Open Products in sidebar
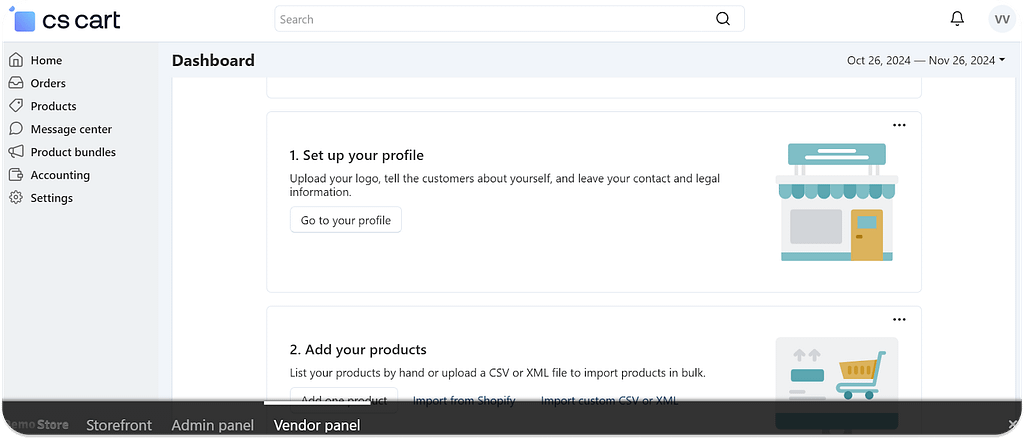Screen dimensions: 1024x439 pyautogui.click(x=54, y=106)
